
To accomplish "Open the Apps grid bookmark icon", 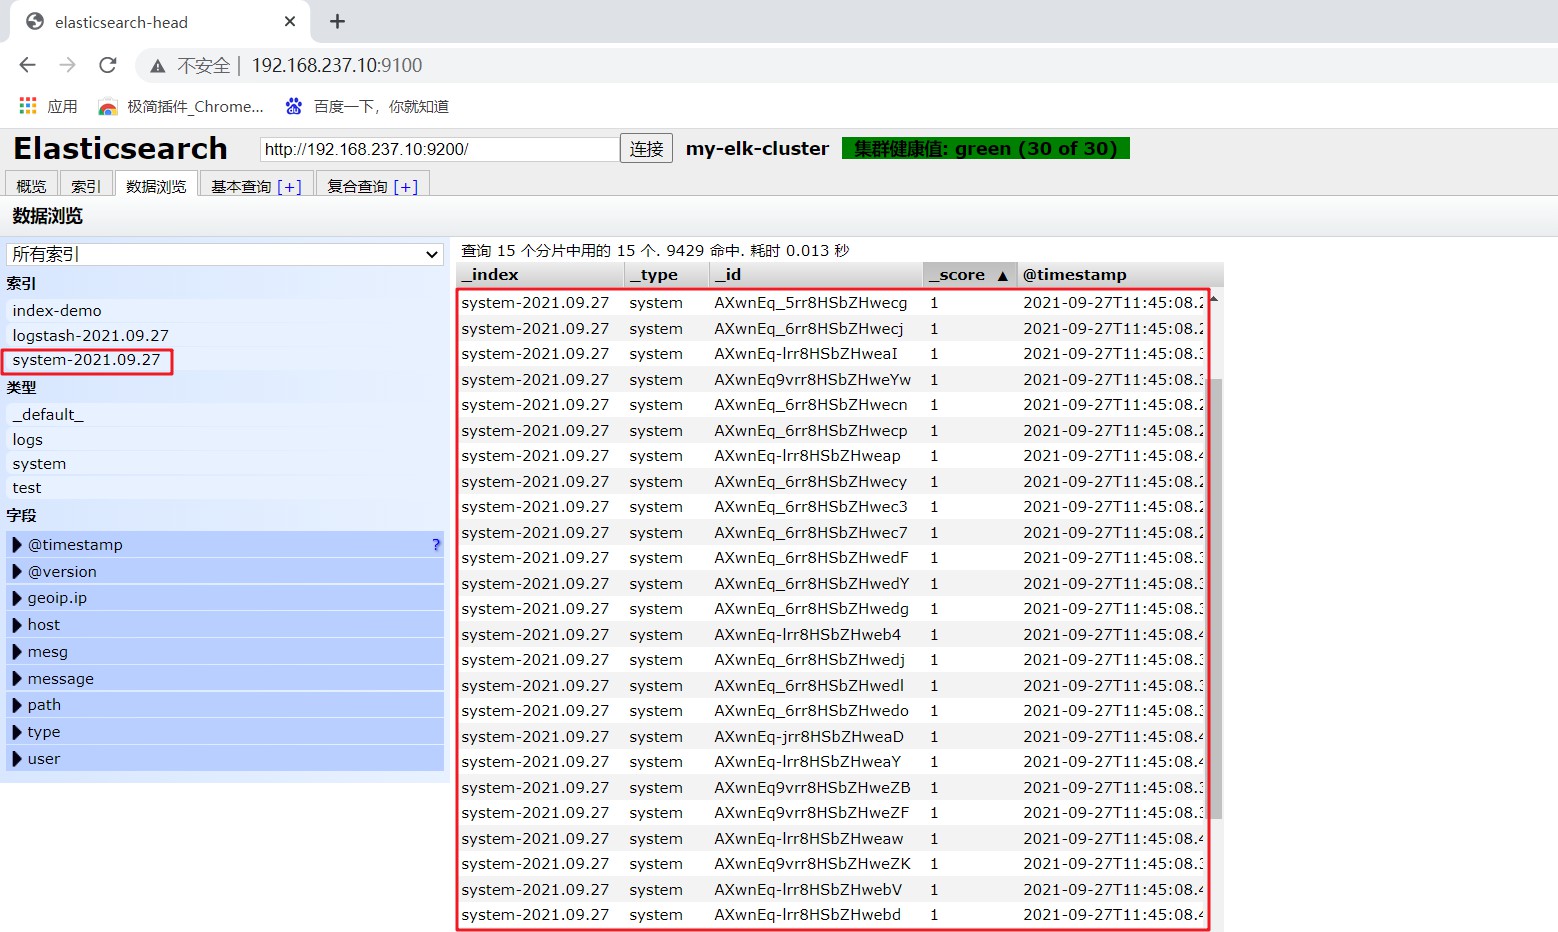I will pyautogui.click(x=28, y=106).
